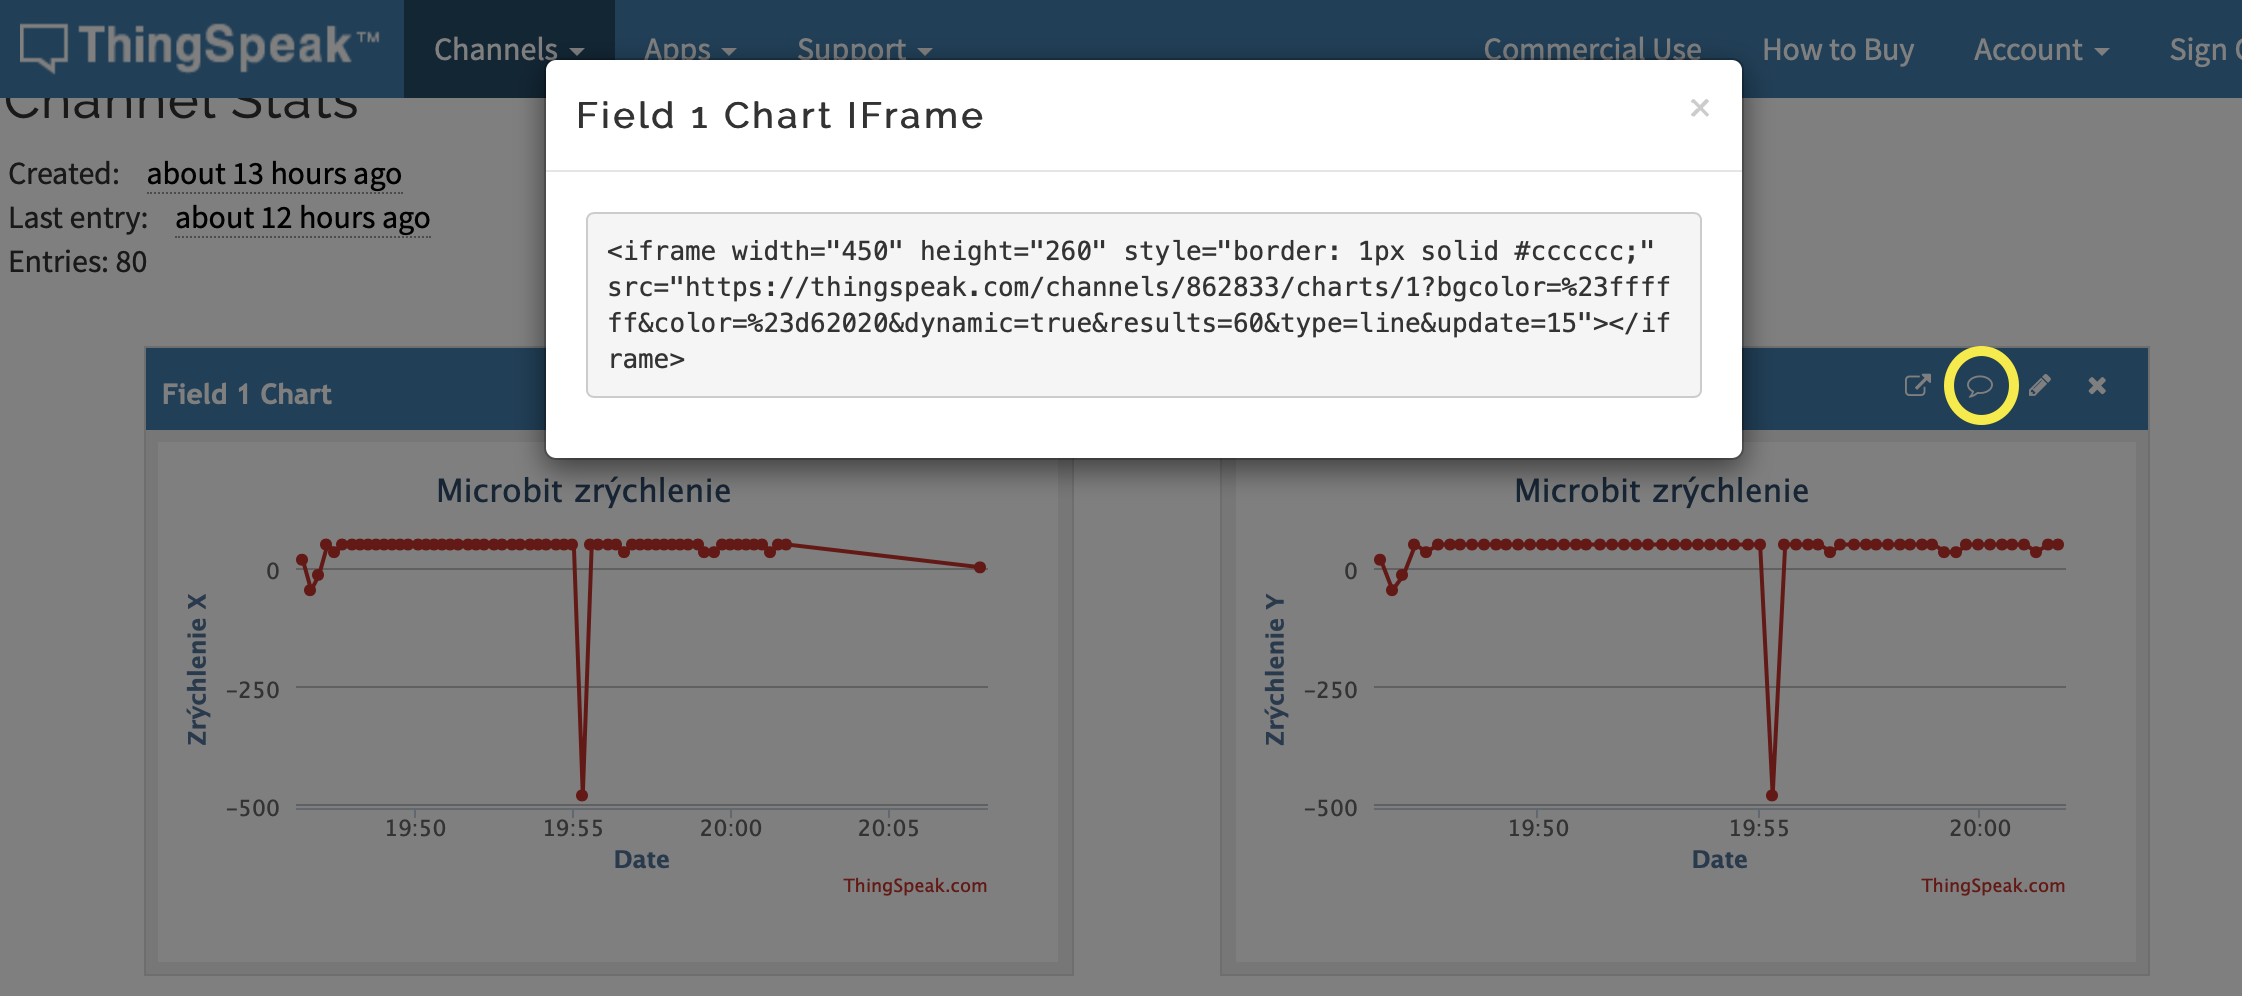Expand the Support dropdown menu
2242x996 pixels.
tap(863, 49)
